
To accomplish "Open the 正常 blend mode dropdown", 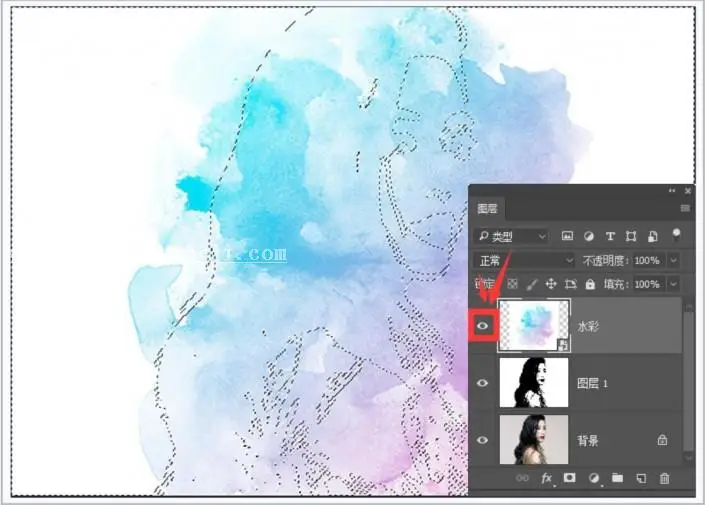I will pos(525,260).
